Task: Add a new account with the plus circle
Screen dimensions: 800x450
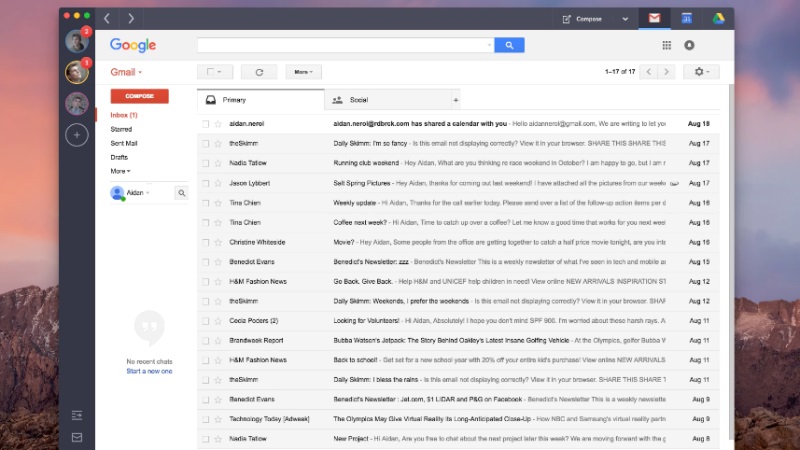Action: [x=77, y=135]
